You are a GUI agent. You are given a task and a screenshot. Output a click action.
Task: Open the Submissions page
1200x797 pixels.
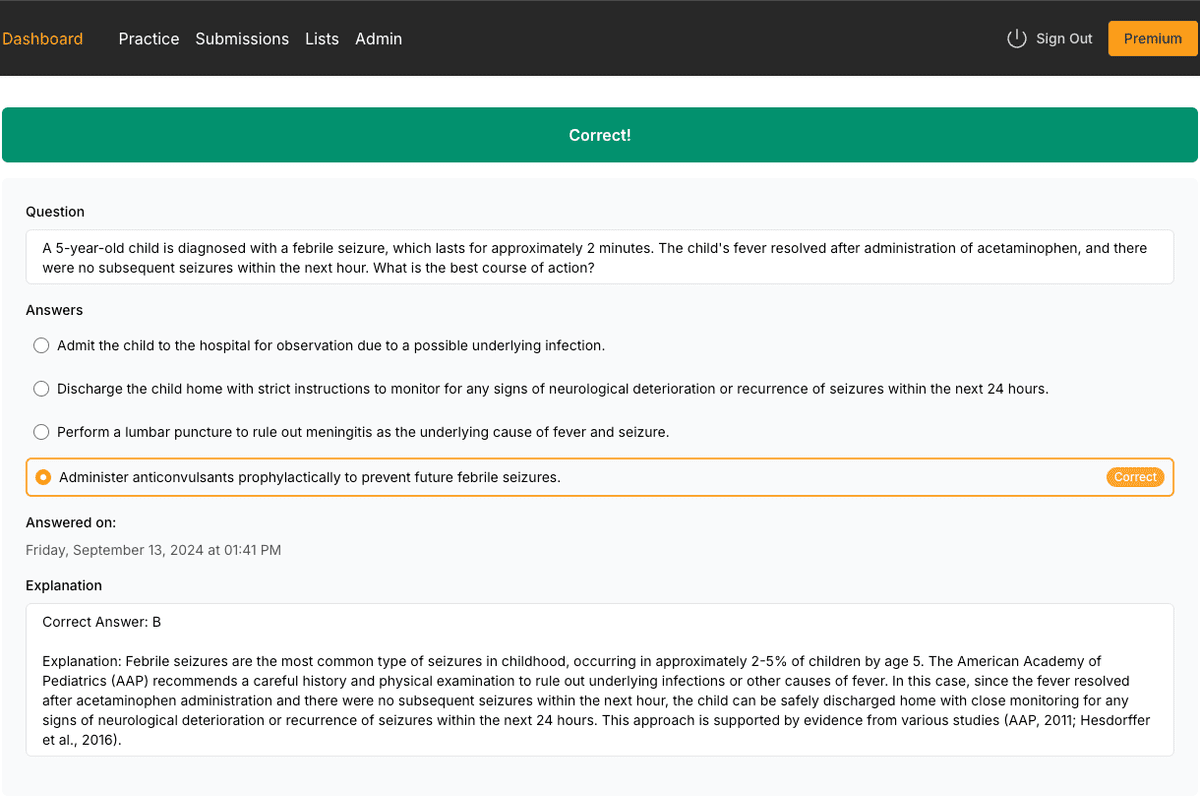pyautogui.click(x=242, y=39)
